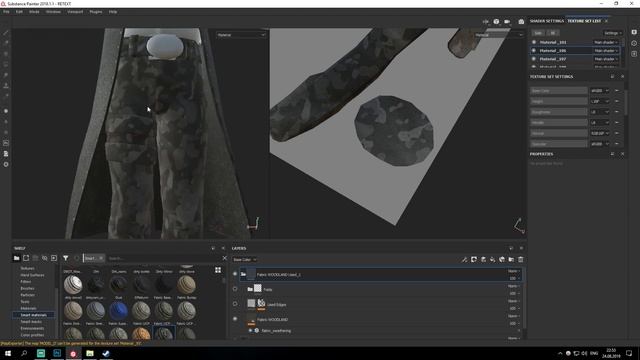Open the Settings dropdown in Texture Set List
The height and width of the screenshot is (360, 640).
click(x=613, y=33)
